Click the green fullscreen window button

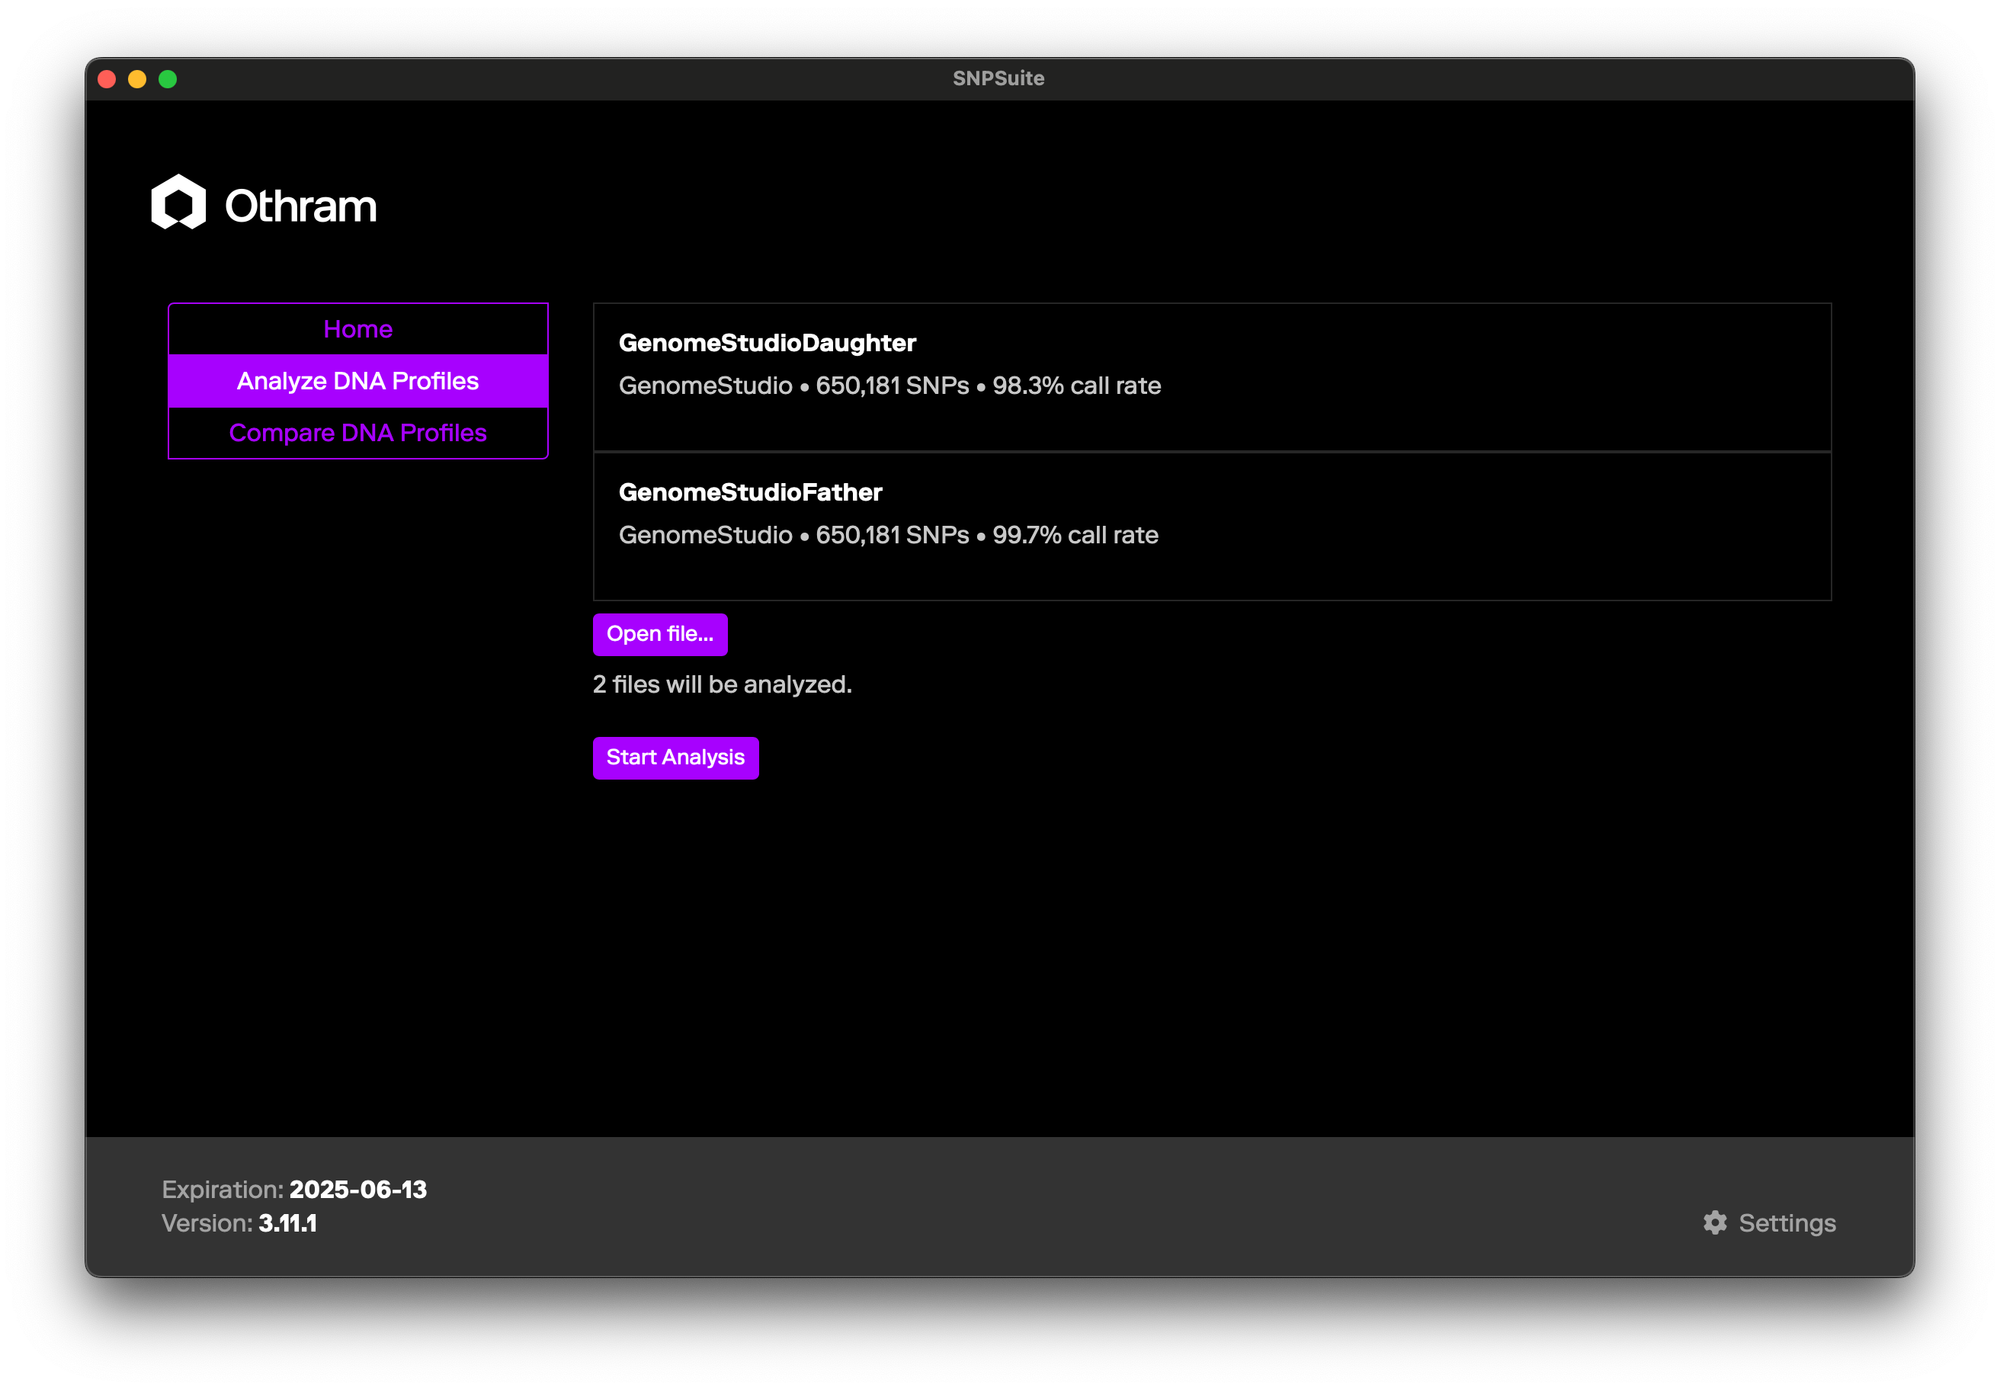pyautogui.click(x=168, y=79)
